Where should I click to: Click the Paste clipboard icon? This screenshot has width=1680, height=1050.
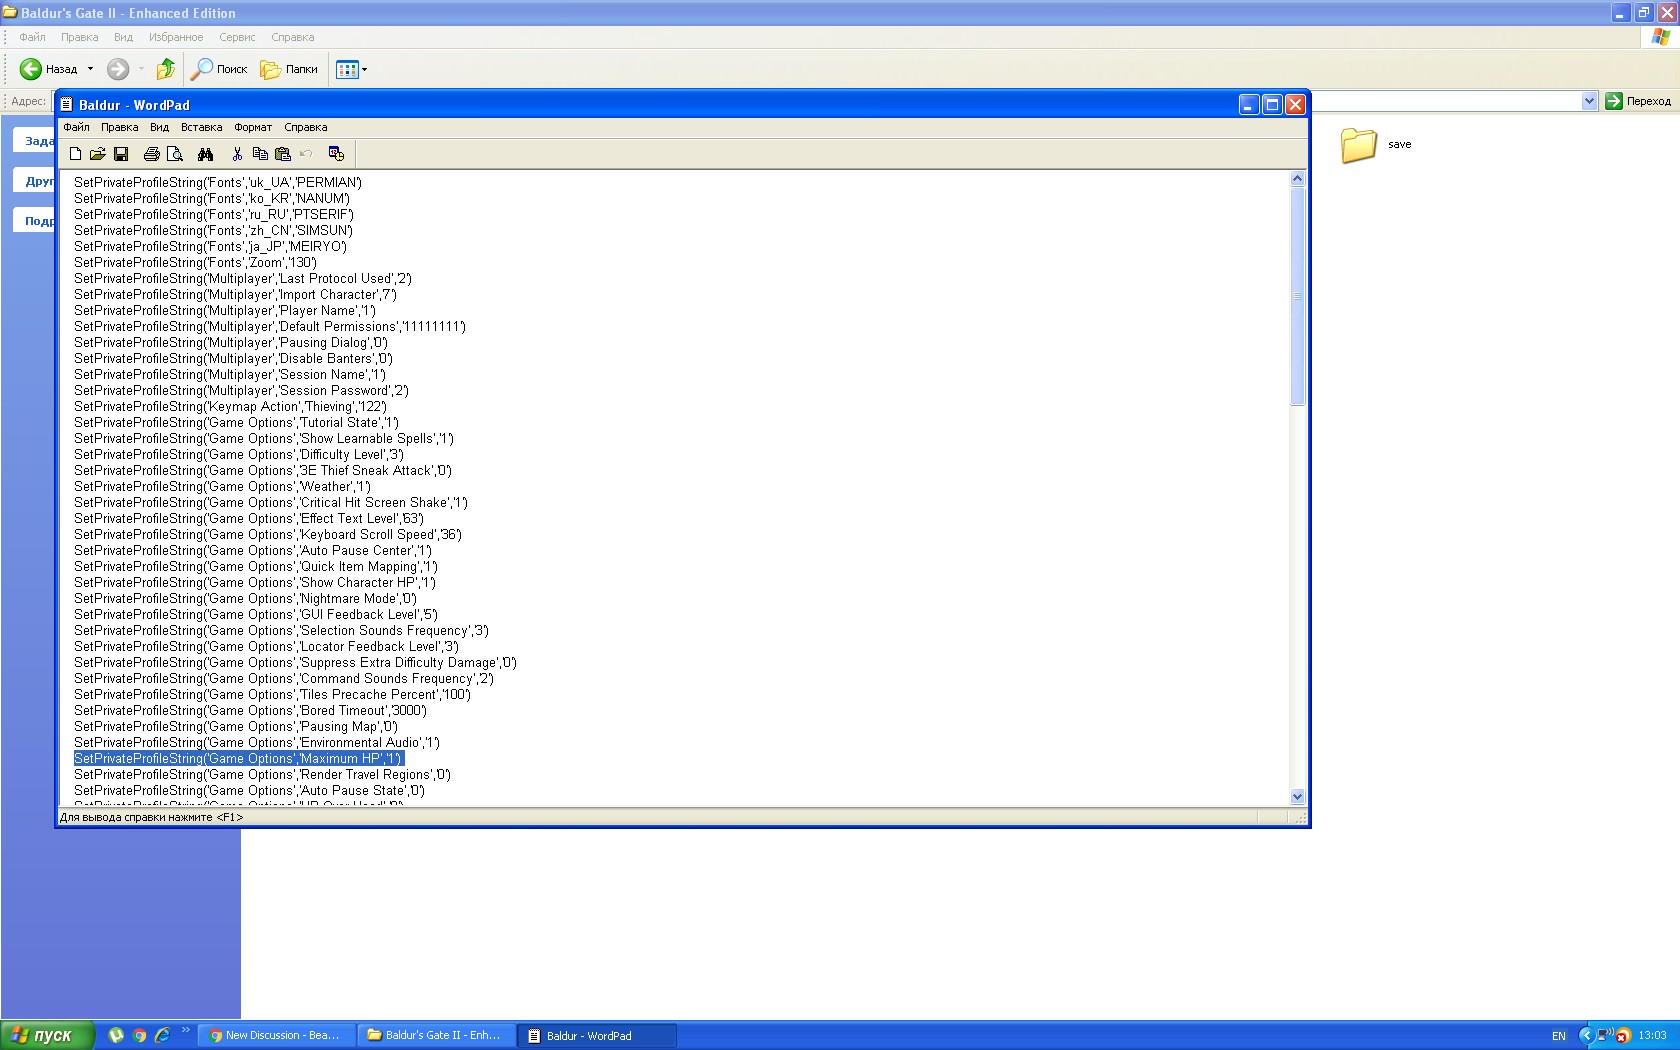[283, 154]
